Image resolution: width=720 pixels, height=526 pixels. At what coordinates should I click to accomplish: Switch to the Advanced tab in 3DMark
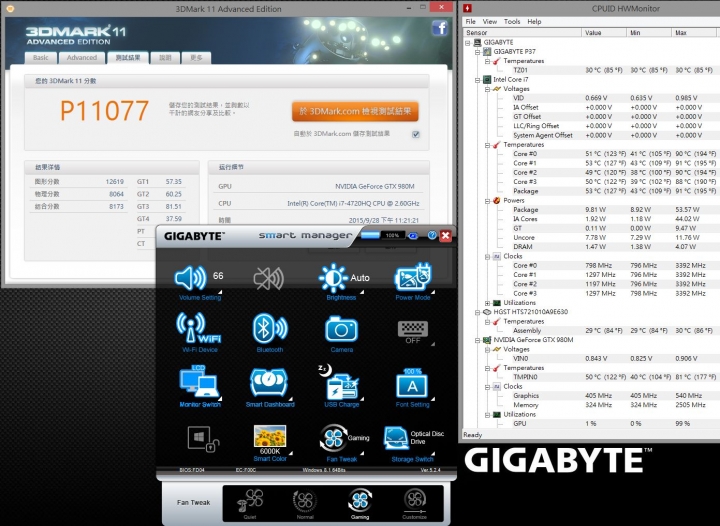pos(82,57)
